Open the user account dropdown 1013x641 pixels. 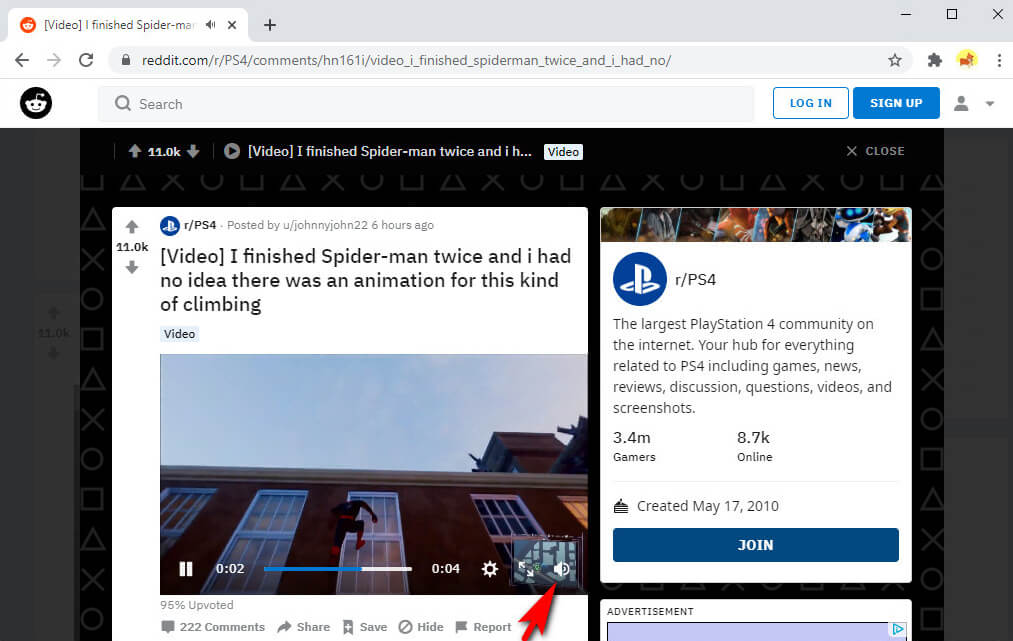(974, 103)
